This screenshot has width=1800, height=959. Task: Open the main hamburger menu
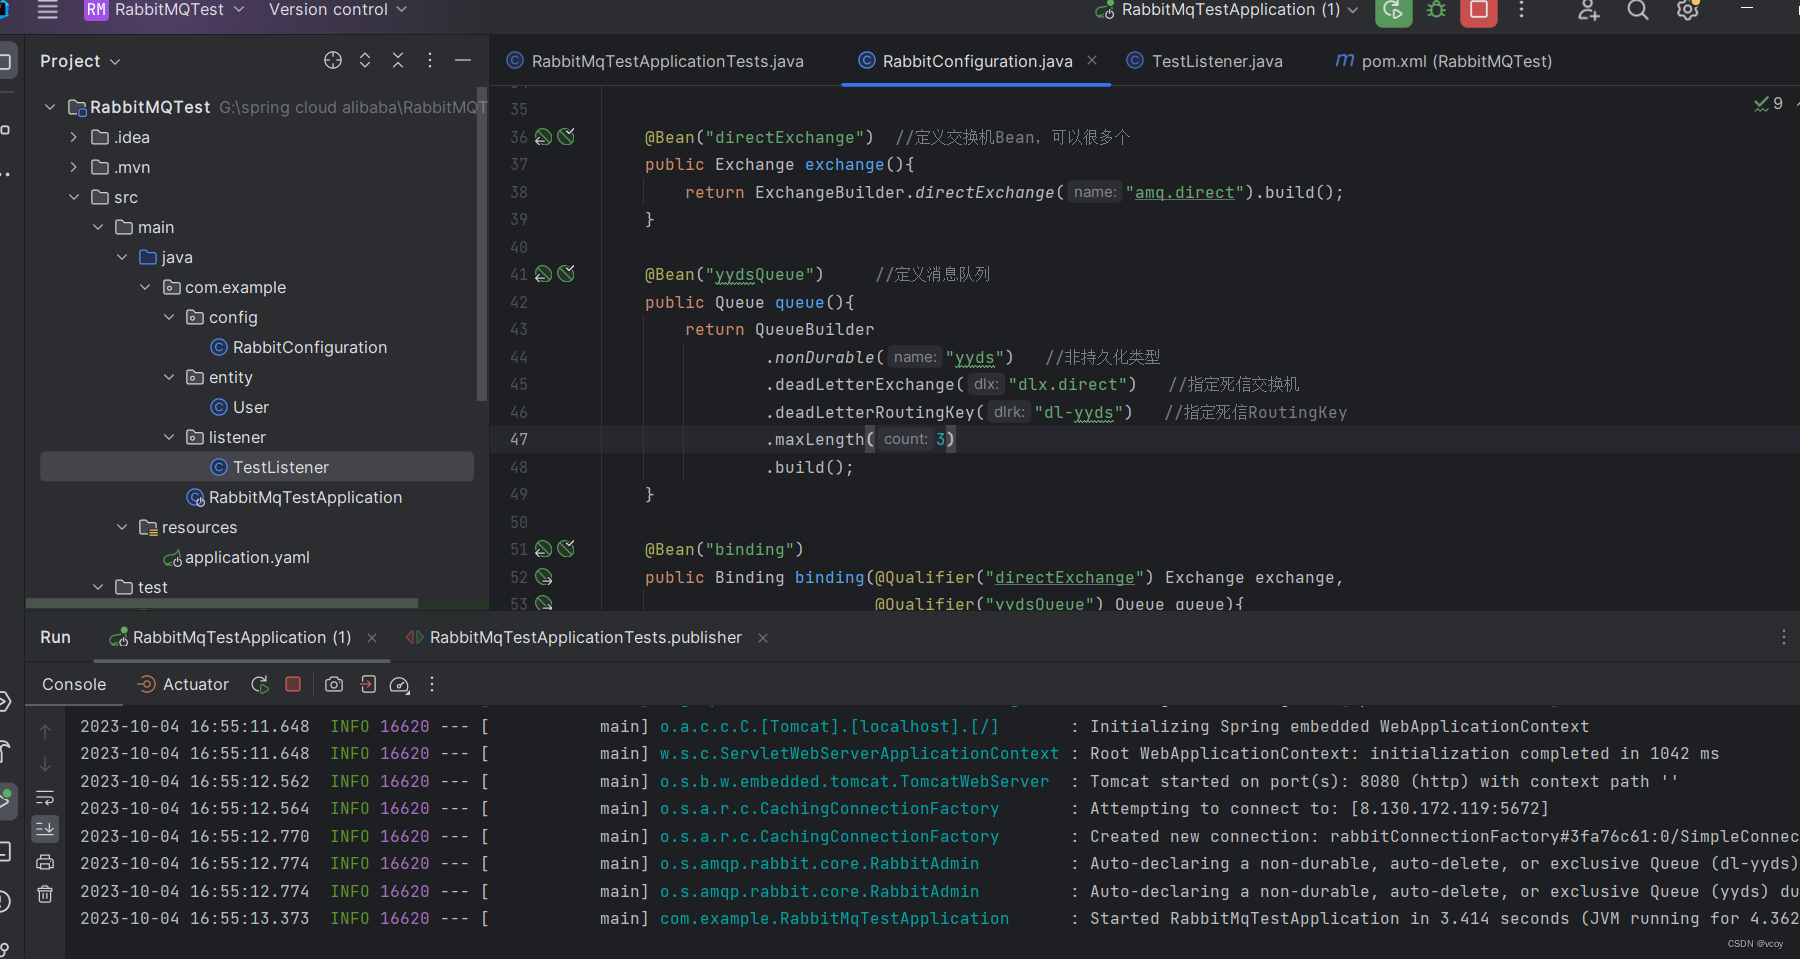pos(47,10)
